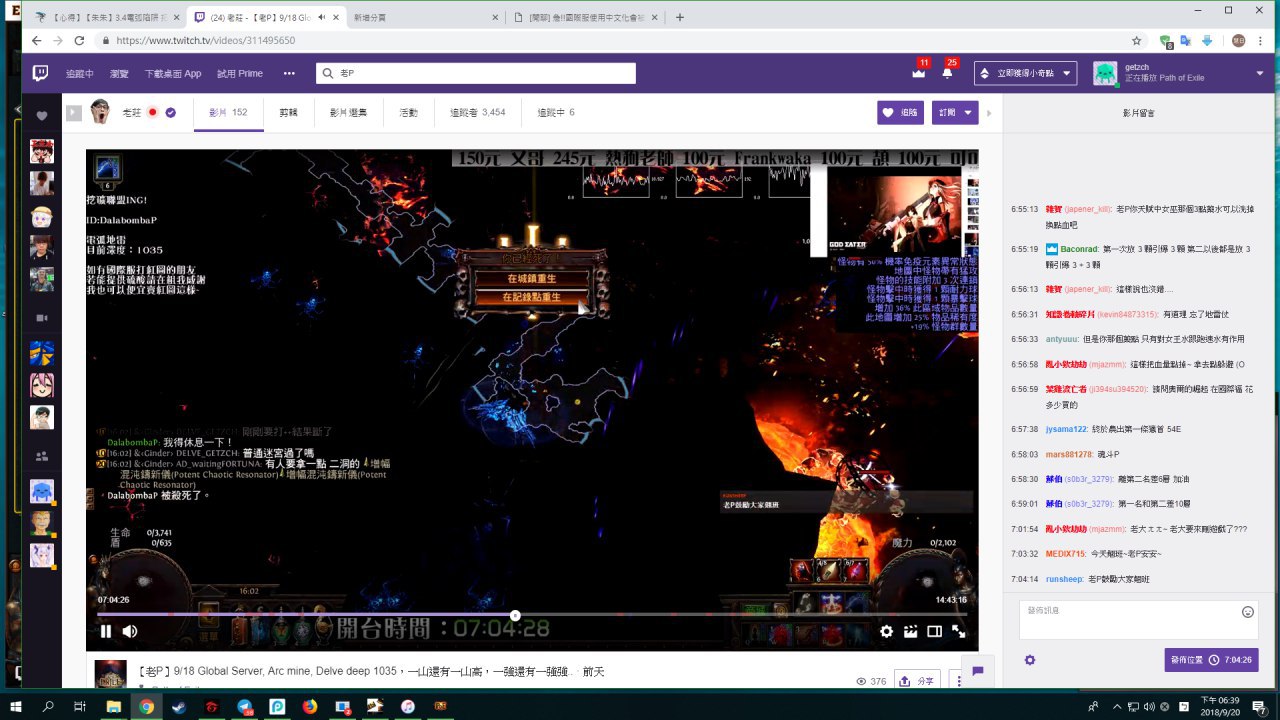Open 追蹤中 6 following tab

tap(555, 113)
